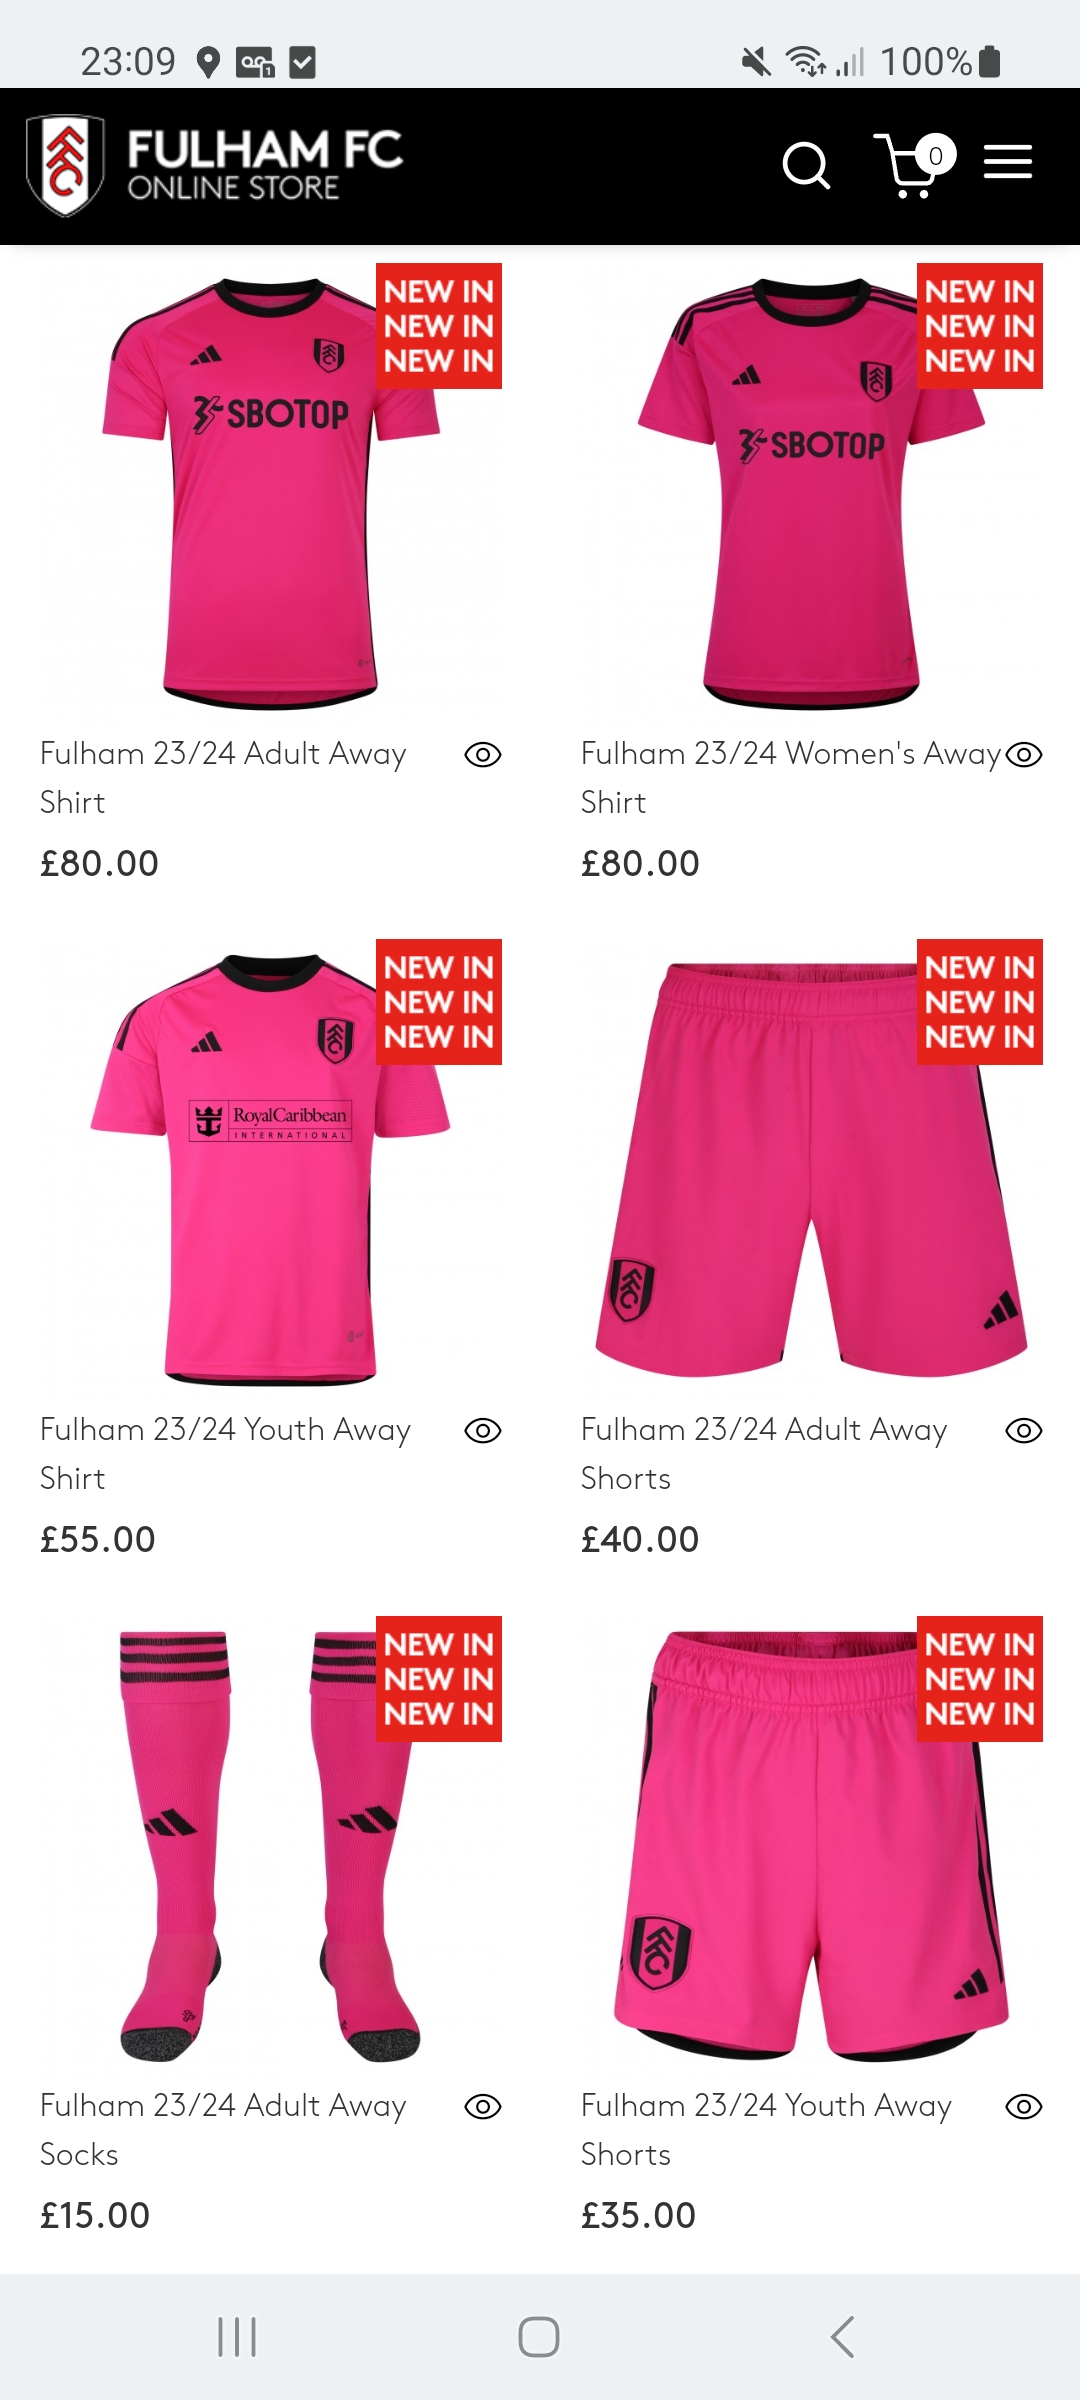The width and height of the screenshot is (1080, 2400).
Task: Open the hamburger menu
Action: 1007,162
